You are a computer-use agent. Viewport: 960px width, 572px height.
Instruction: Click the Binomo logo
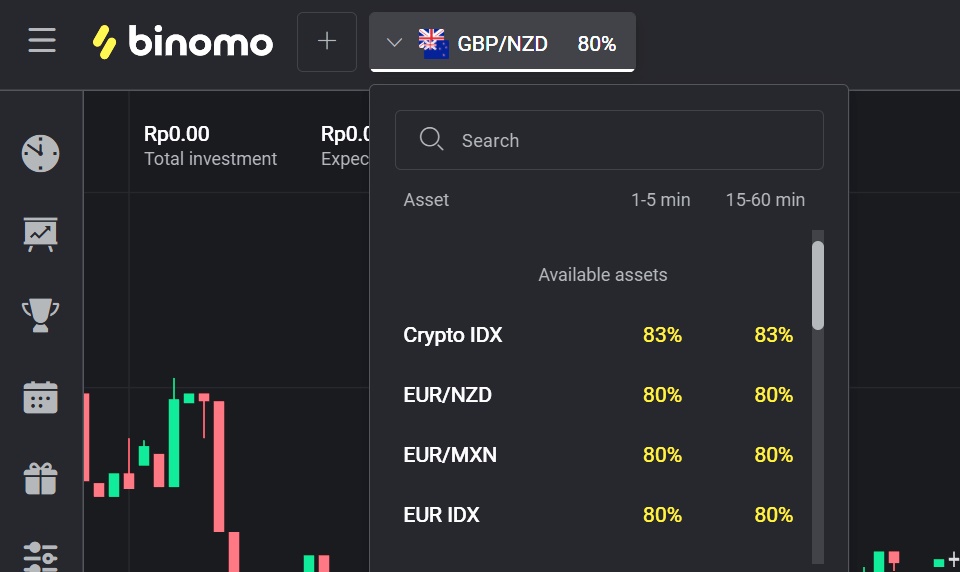tap(183, 41)
